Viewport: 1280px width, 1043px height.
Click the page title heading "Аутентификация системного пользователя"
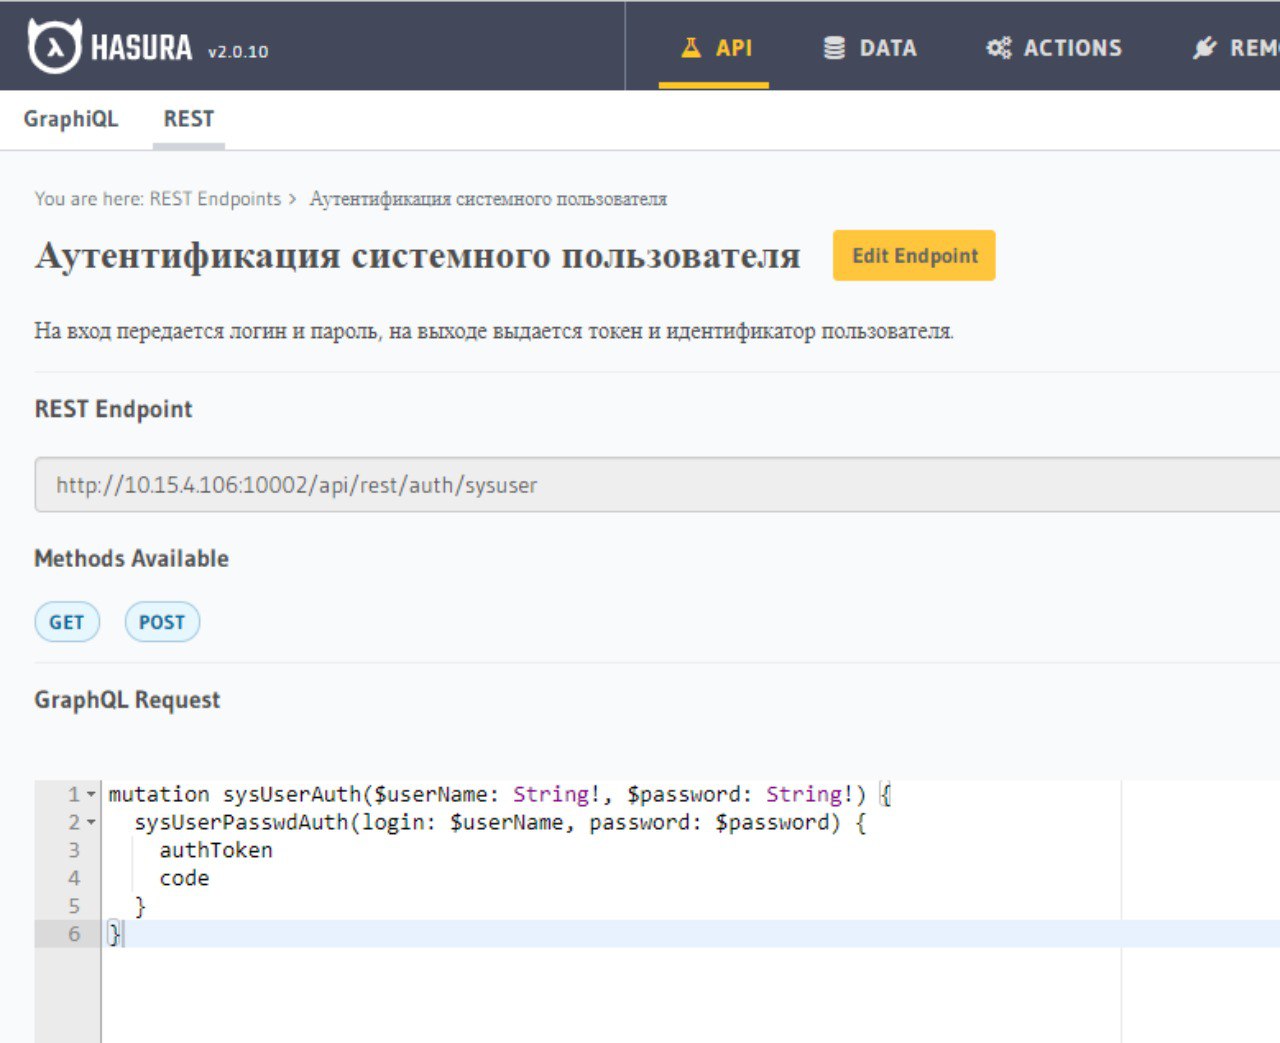click(x=418, y=256)
